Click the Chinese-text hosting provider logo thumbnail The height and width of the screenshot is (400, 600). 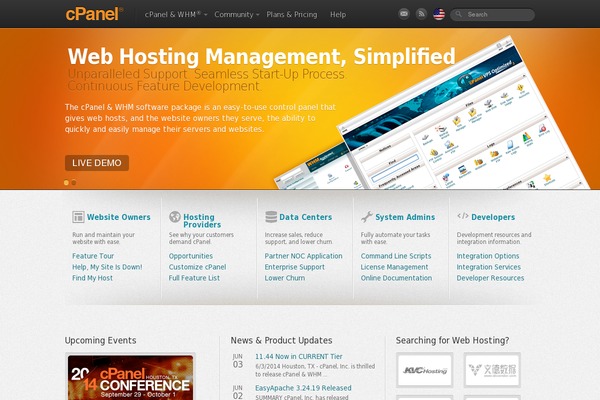[492, 370]
